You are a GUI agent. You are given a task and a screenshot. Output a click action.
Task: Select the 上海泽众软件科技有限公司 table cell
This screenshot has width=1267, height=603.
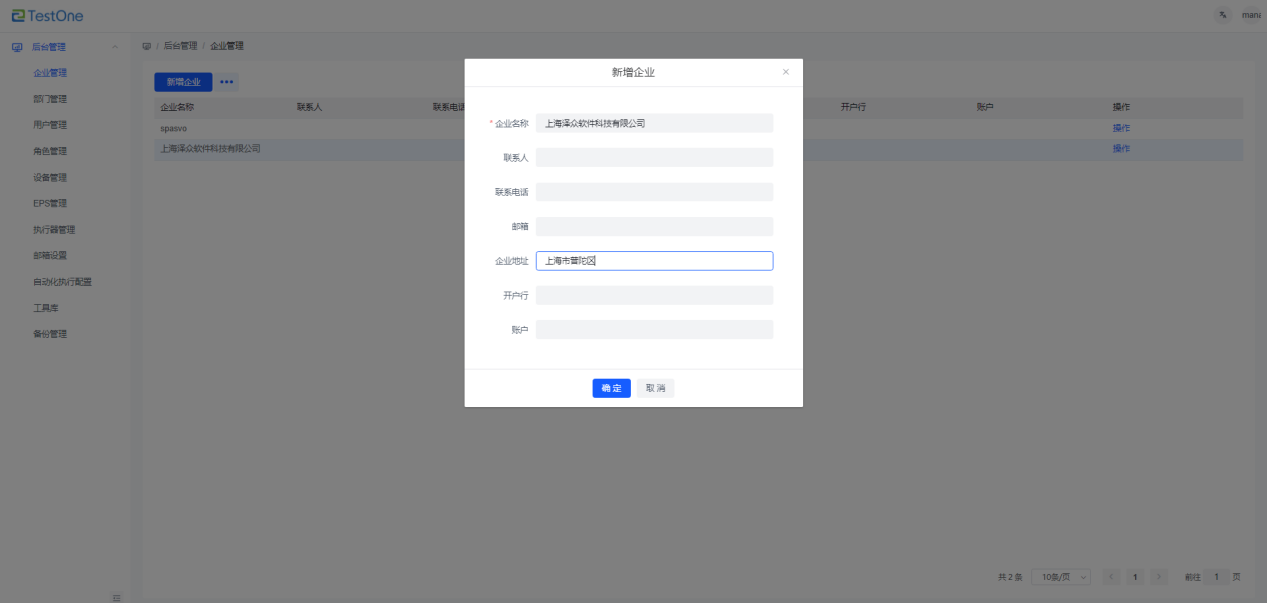click(x=210, y=149)
